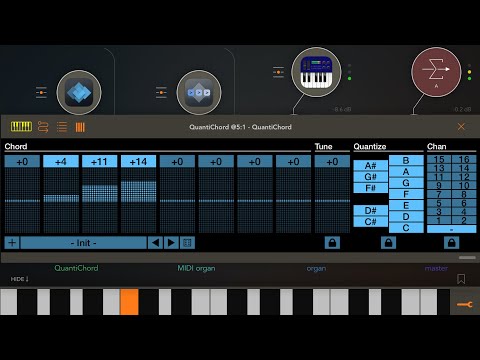480x360 pixels.
Task: Toggle quantize note F
Action: click(406, 194)
